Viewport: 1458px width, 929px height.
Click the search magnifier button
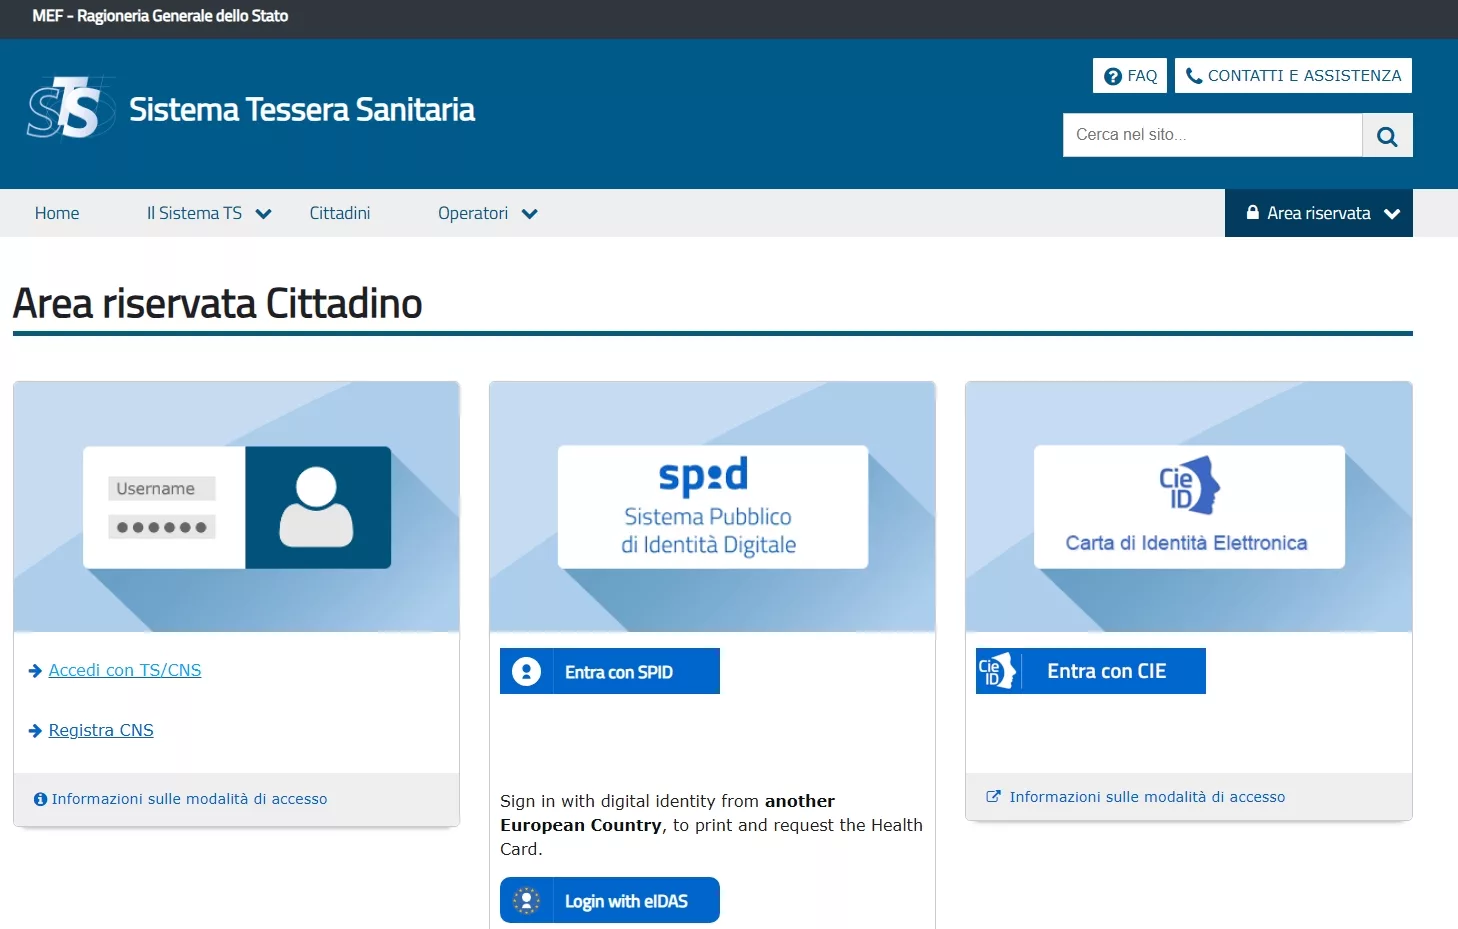click(1387, 135)
